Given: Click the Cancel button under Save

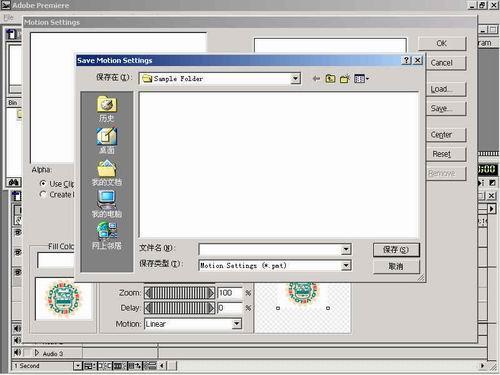Looking at the screenshot, I should (x=396, y=266).
